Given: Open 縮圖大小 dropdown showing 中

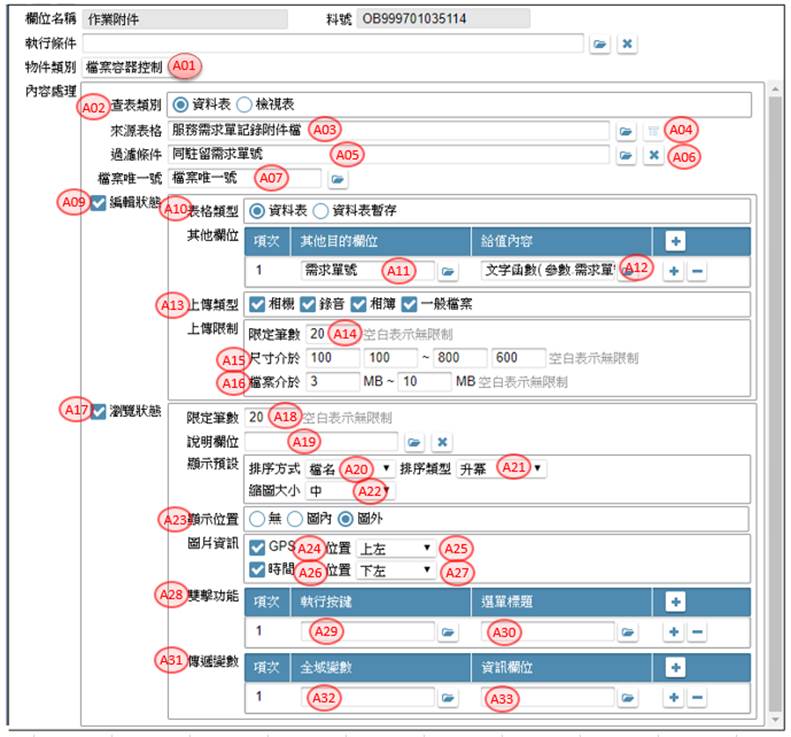Looking at the screenshot, I should 351,491.
